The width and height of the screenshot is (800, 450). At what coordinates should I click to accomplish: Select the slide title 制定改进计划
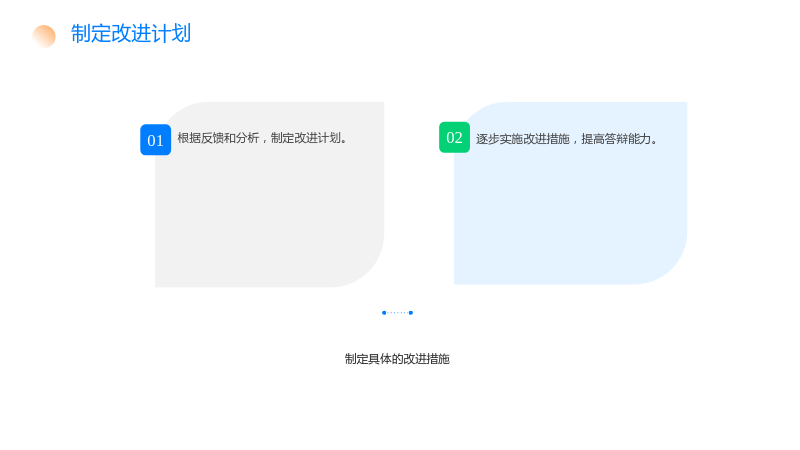[131, 34]
